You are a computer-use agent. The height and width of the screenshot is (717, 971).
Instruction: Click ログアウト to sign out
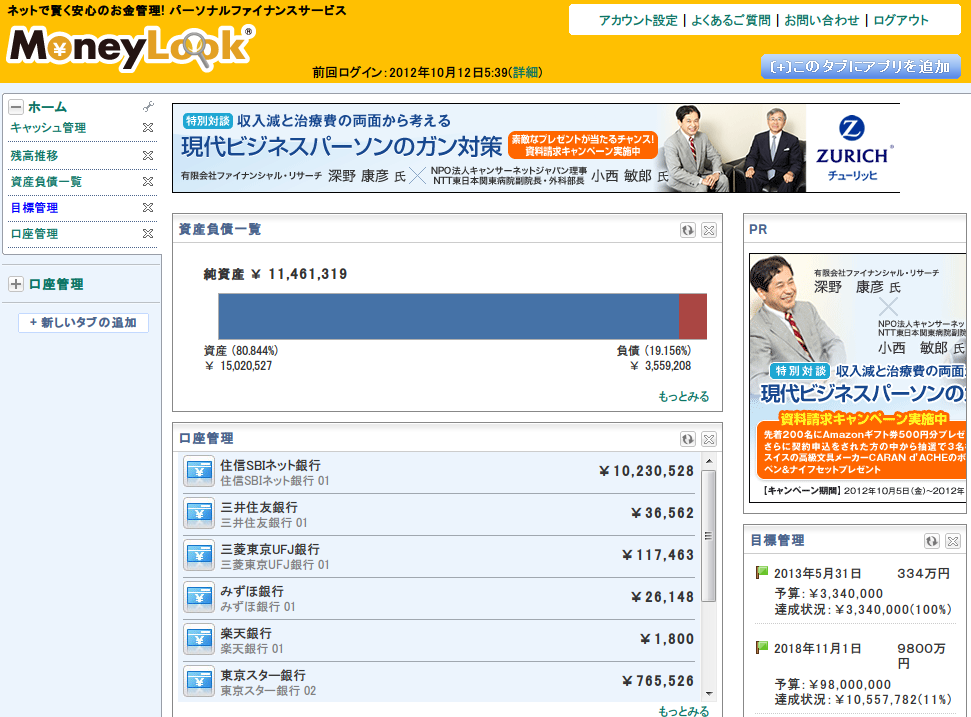pyautogui.click(x=901, y=20)
